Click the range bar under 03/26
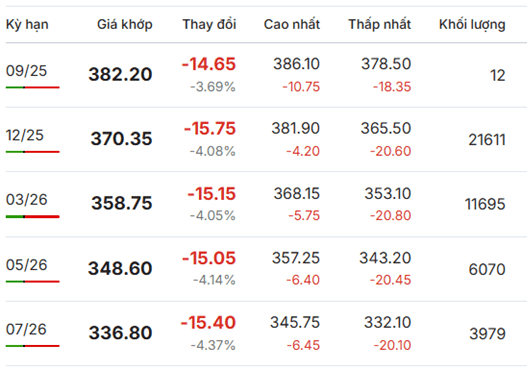This screenshot has width=527, height=370. [x=33, y=217]
